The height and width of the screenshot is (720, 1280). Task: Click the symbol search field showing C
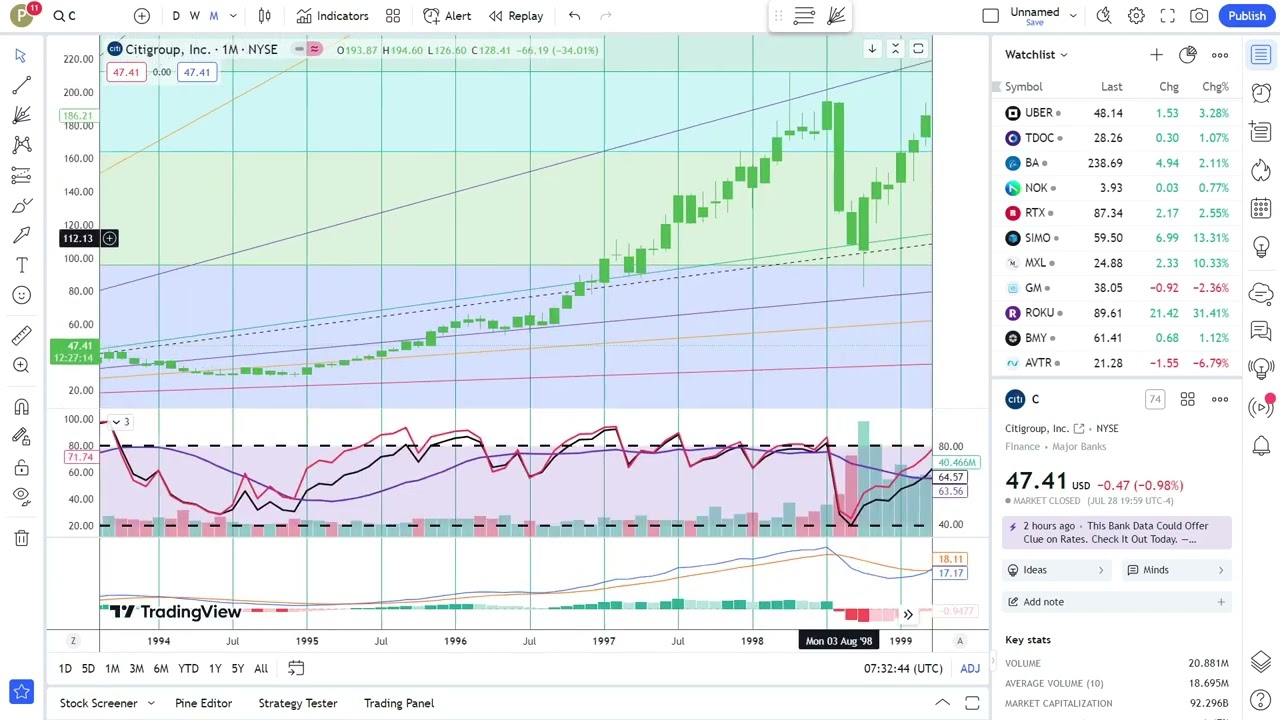pos(88,16)
